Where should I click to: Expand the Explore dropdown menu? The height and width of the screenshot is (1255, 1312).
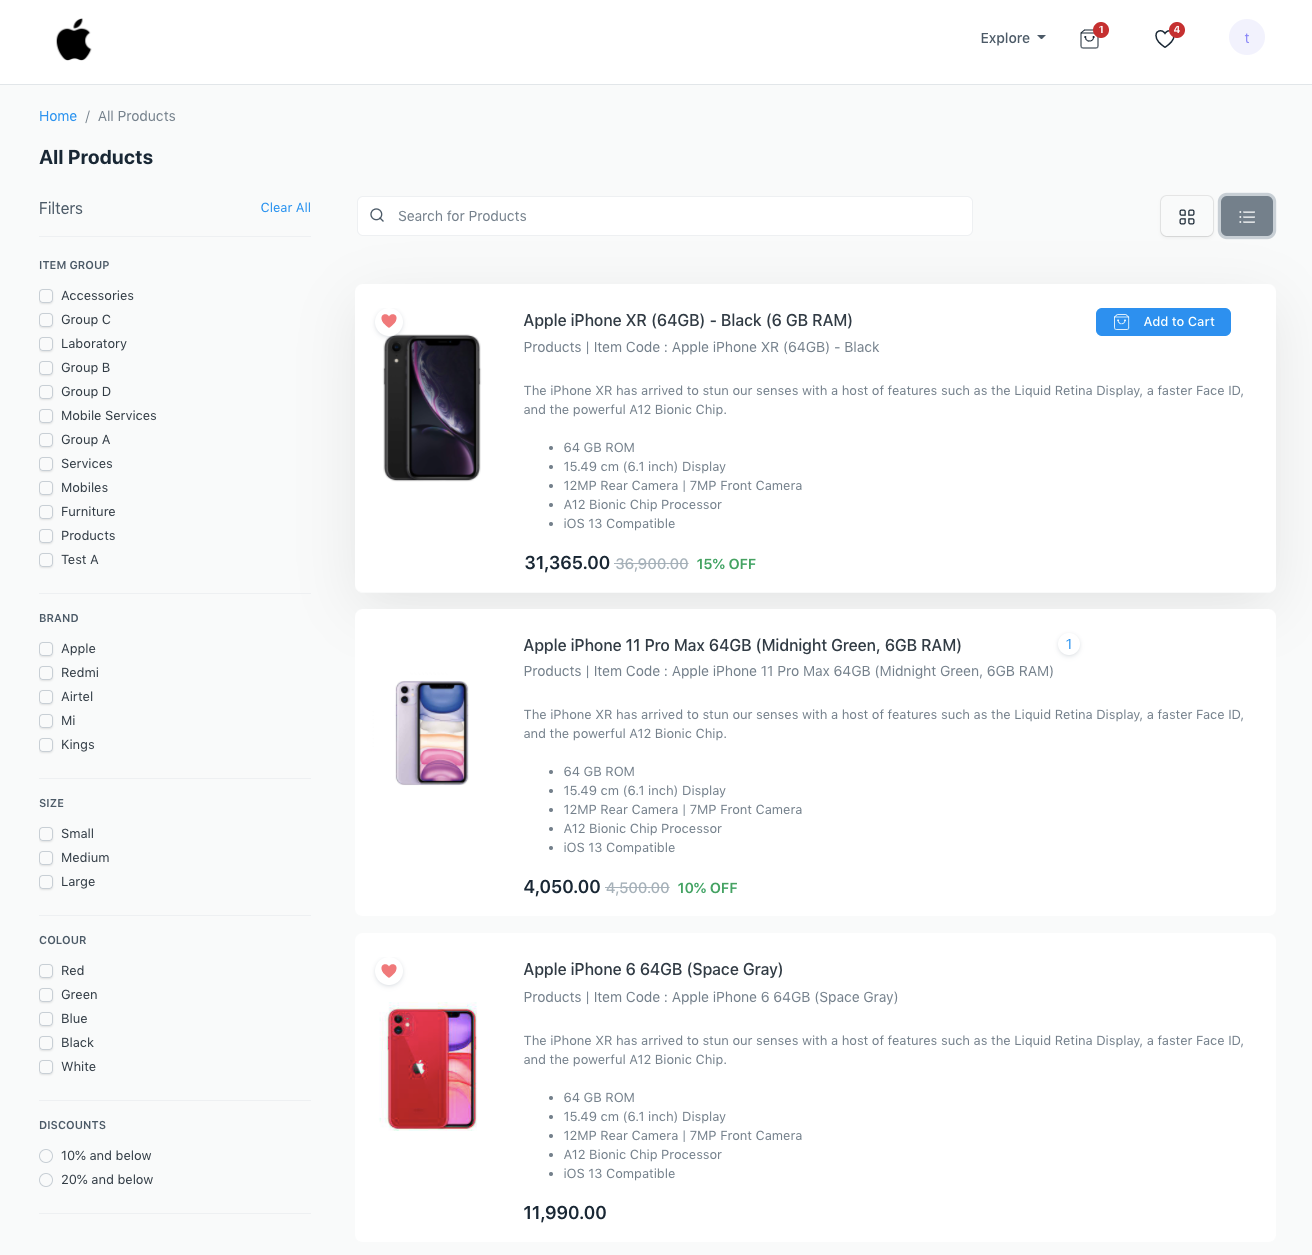click(1012, 38)
